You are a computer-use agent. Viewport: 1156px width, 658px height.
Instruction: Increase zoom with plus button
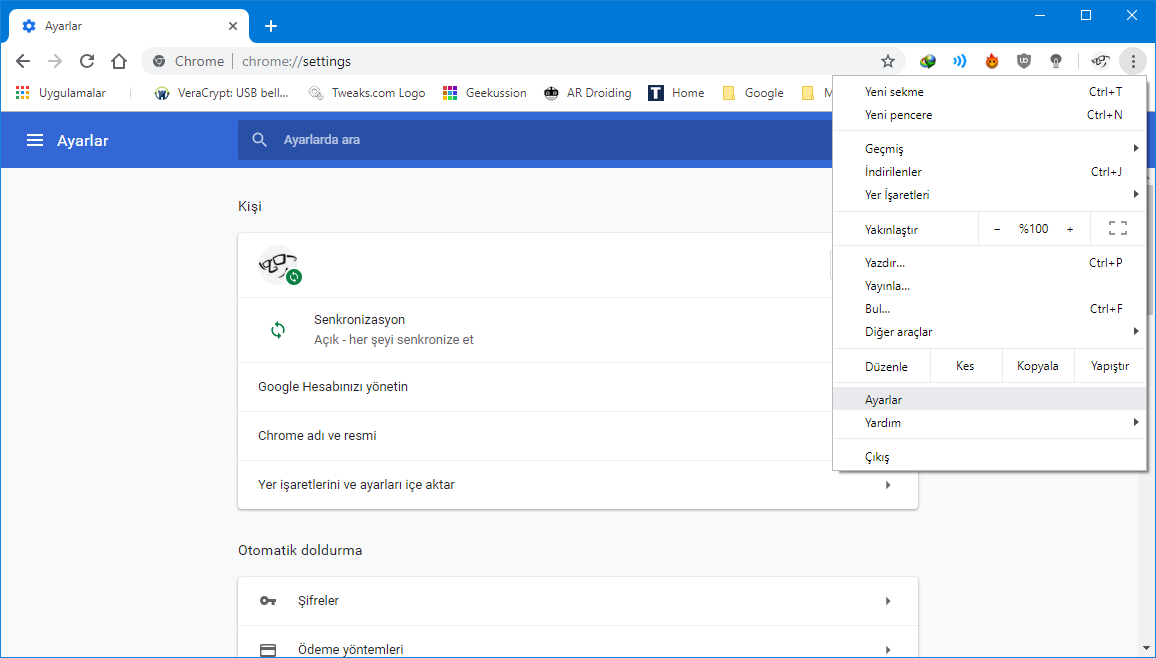1070,229
